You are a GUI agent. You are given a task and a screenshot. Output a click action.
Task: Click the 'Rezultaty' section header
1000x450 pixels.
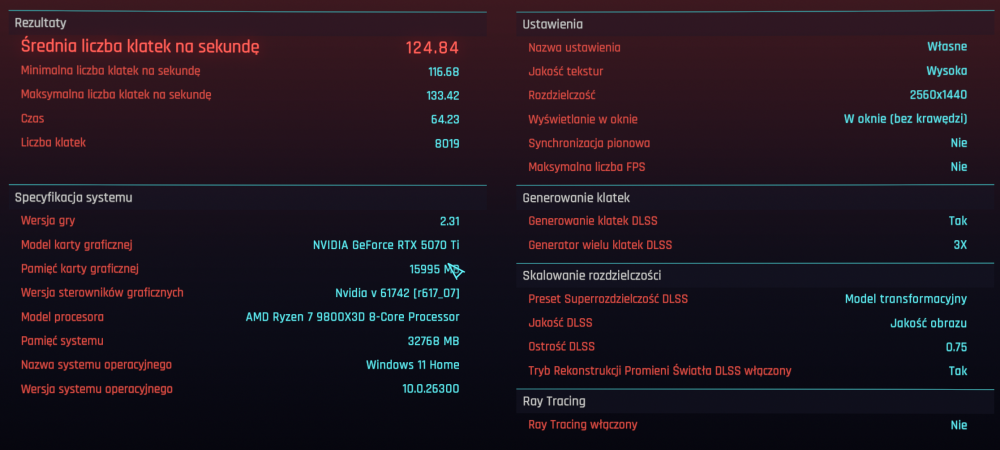41,23
